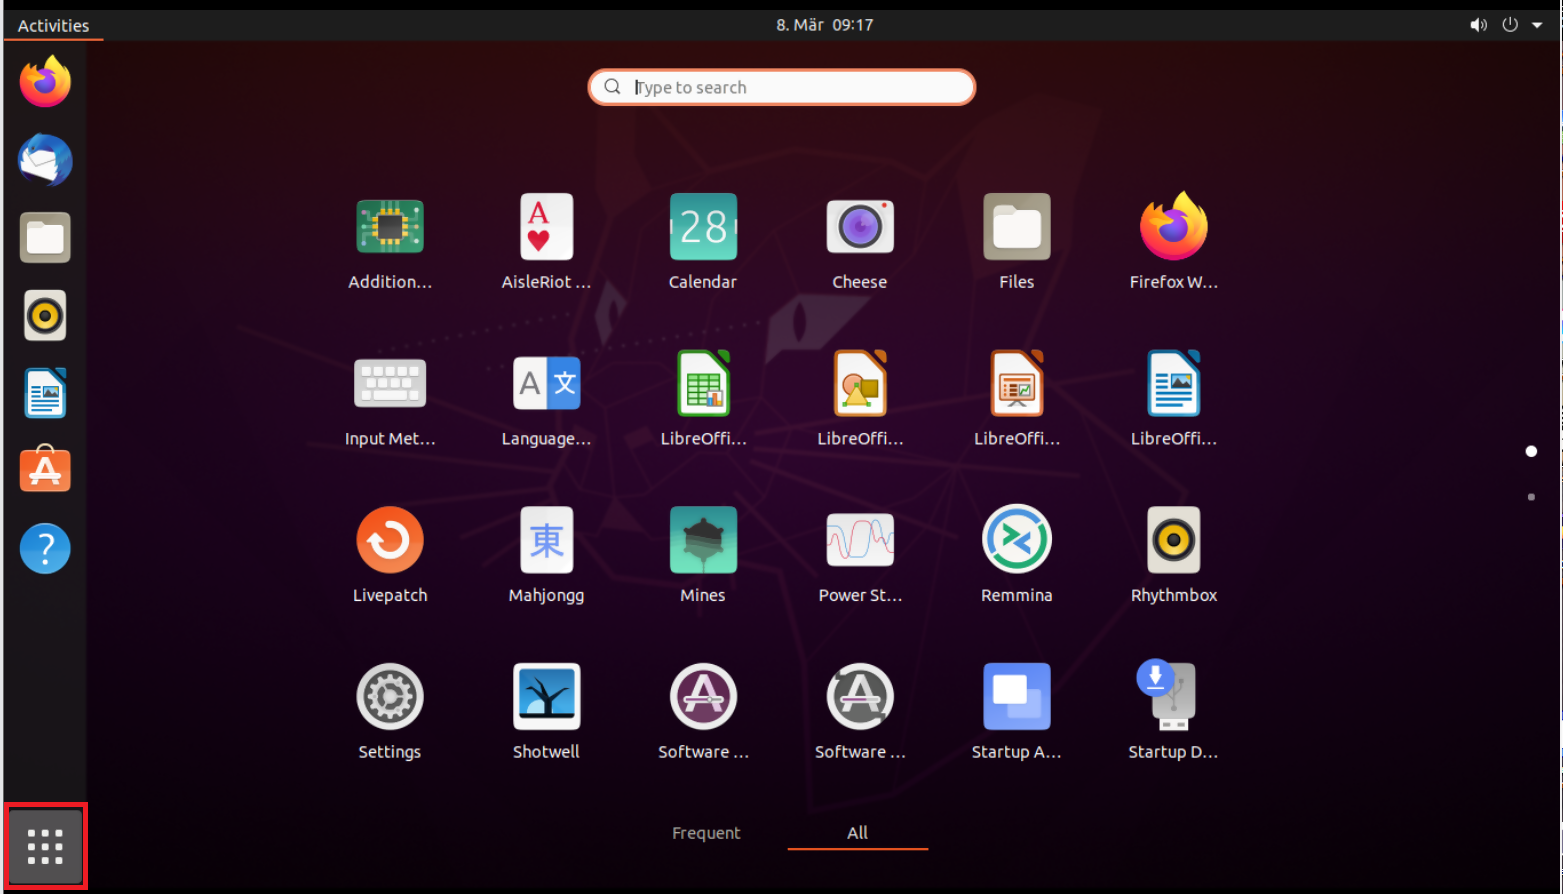Viewport: 1563px width, 894px height.
Task: Launch LibreOffice Writer from app grid
Action: pos(1174,384)
